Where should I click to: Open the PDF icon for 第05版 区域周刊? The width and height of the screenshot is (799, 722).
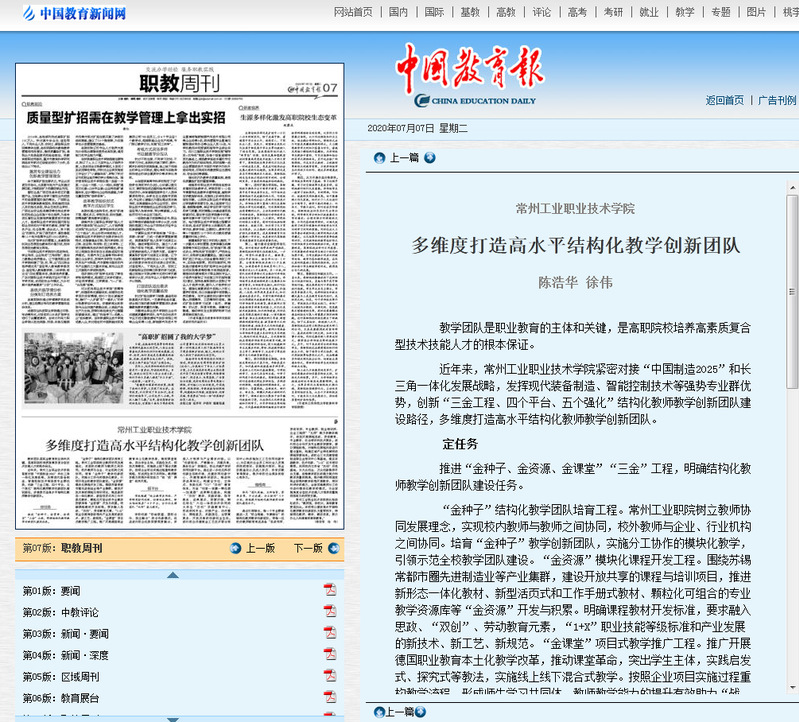(329, 676)
